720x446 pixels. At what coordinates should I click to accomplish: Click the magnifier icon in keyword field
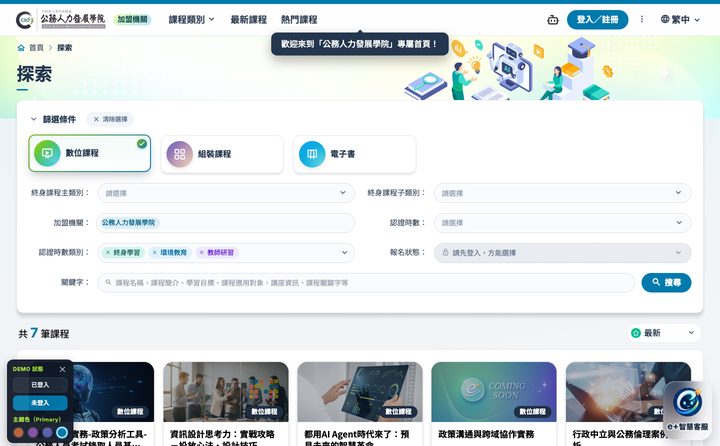click(x=108, y=282)
